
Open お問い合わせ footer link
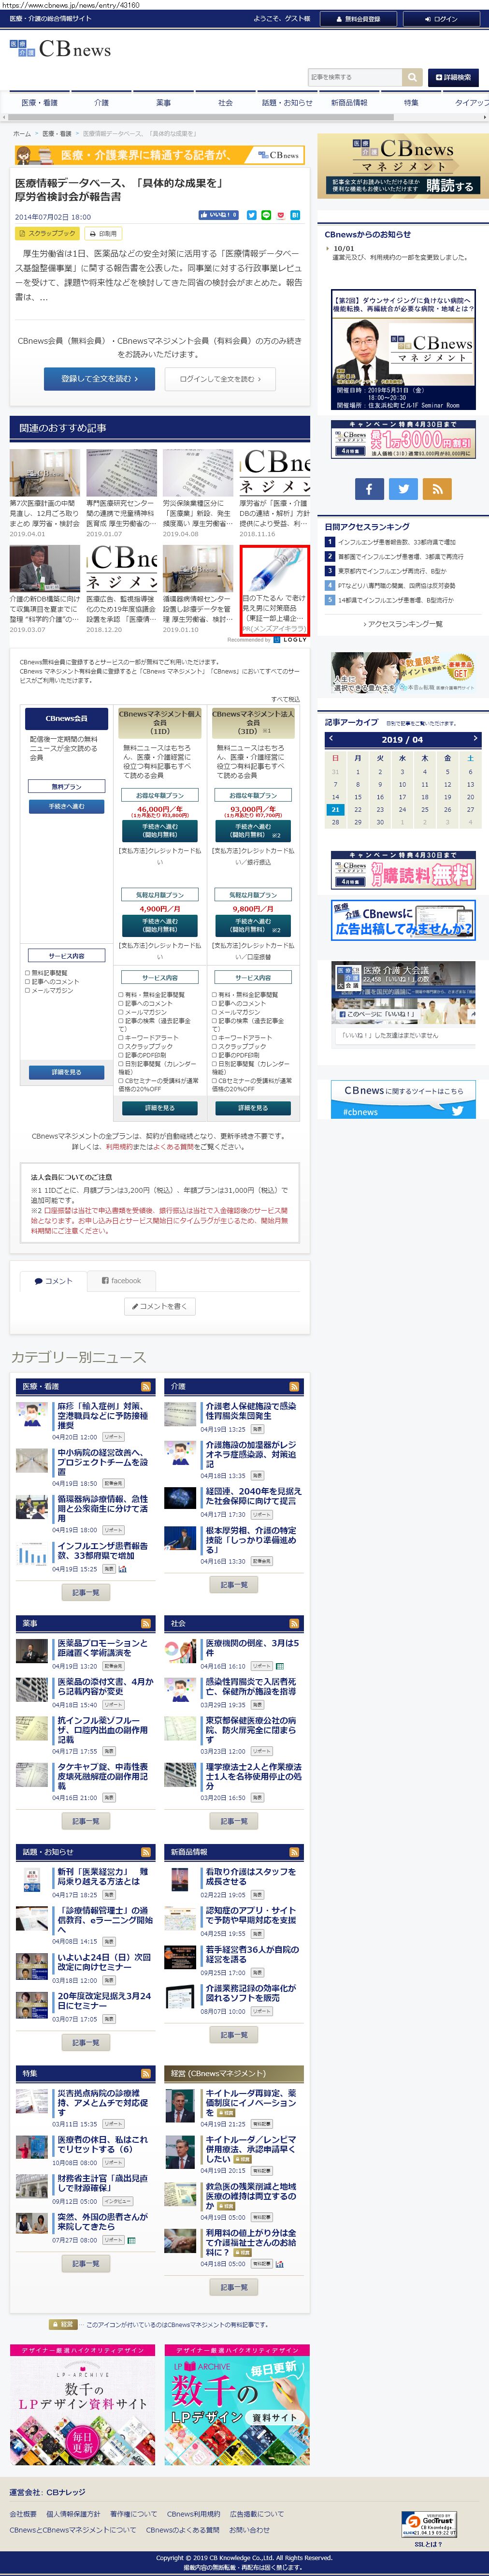coord(249,2529)
